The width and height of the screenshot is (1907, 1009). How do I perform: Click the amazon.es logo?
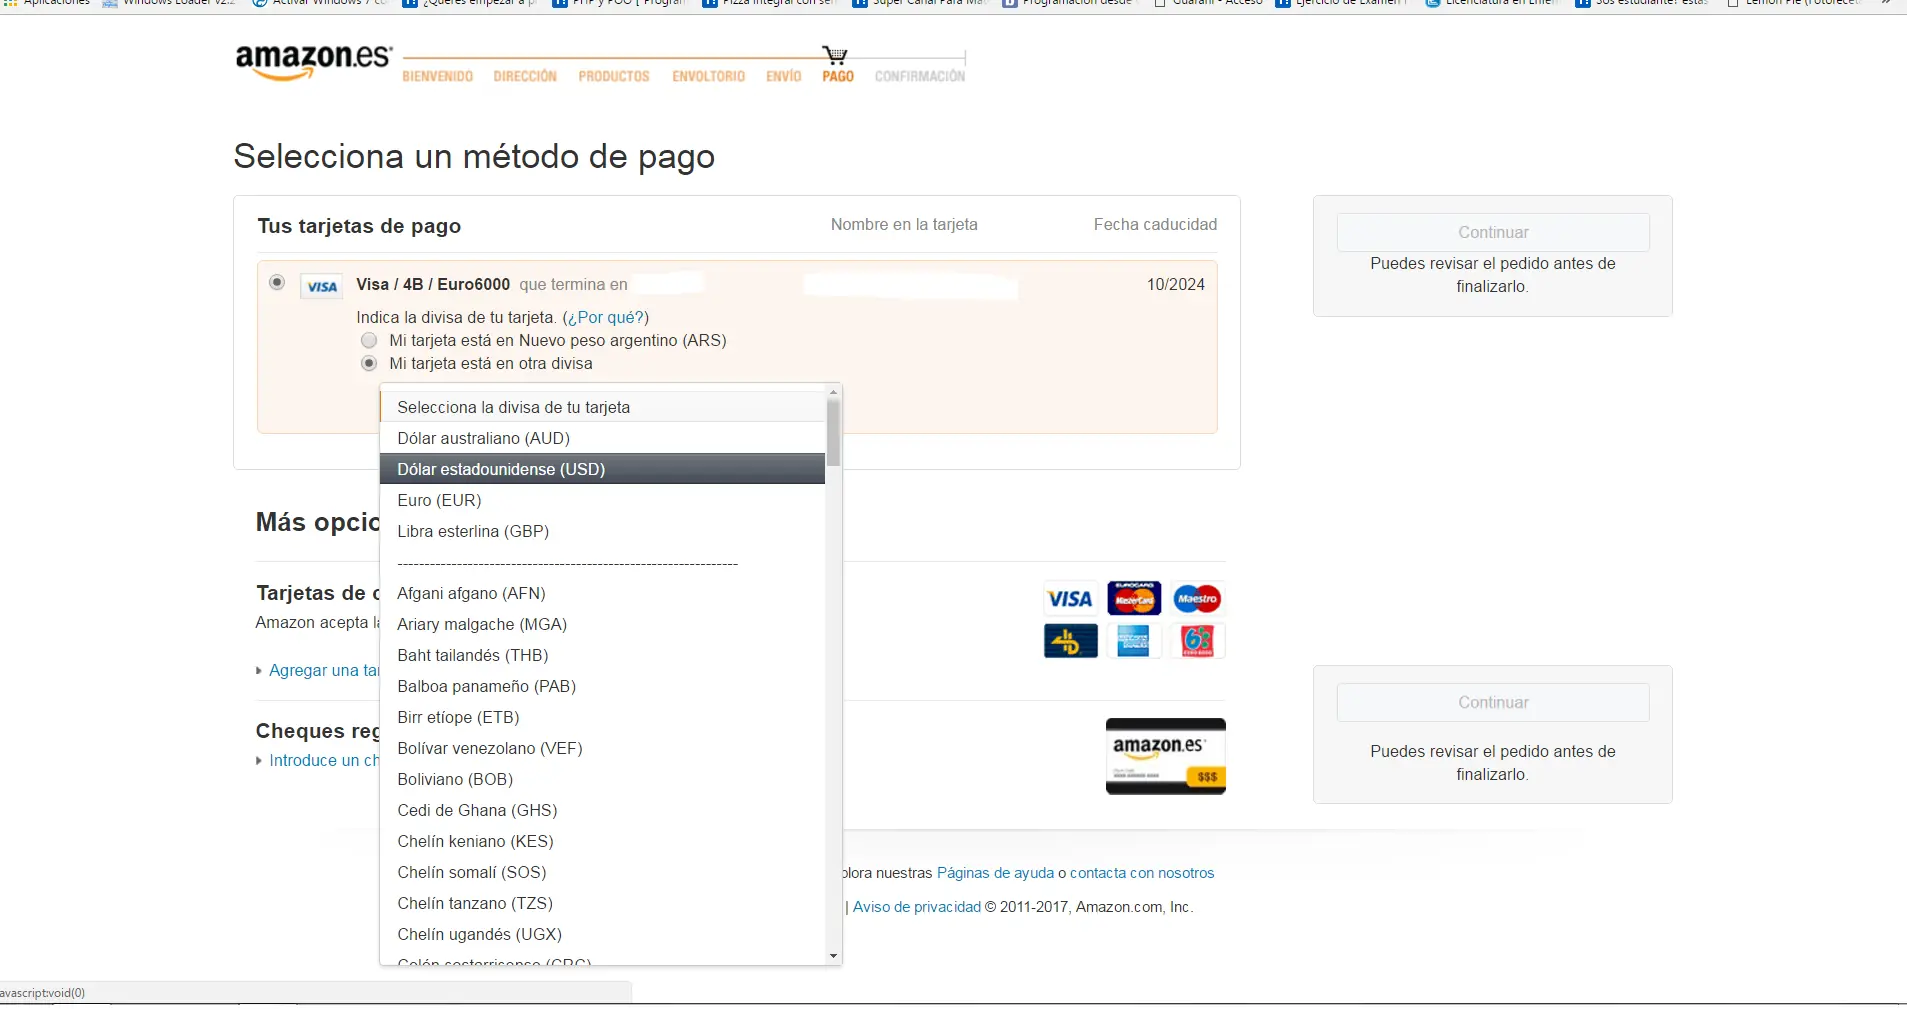pos(314,61)
